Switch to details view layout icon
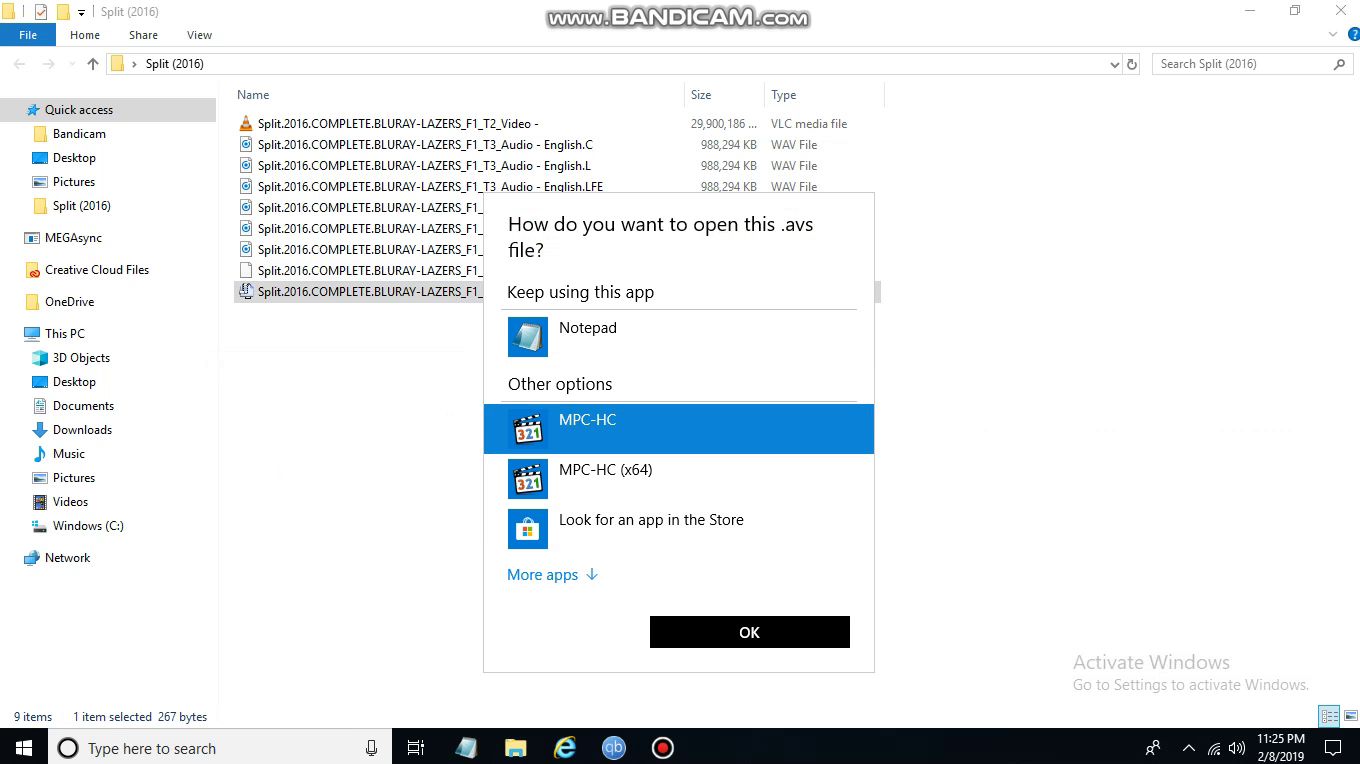The image size is (1360, 764). (1329, 716)
